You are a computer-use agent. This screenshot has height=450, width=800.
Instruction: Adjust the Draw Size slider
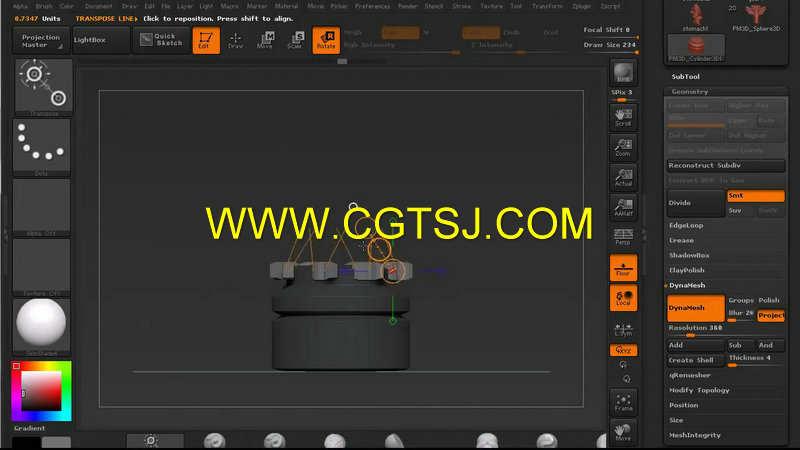[610, 46]
